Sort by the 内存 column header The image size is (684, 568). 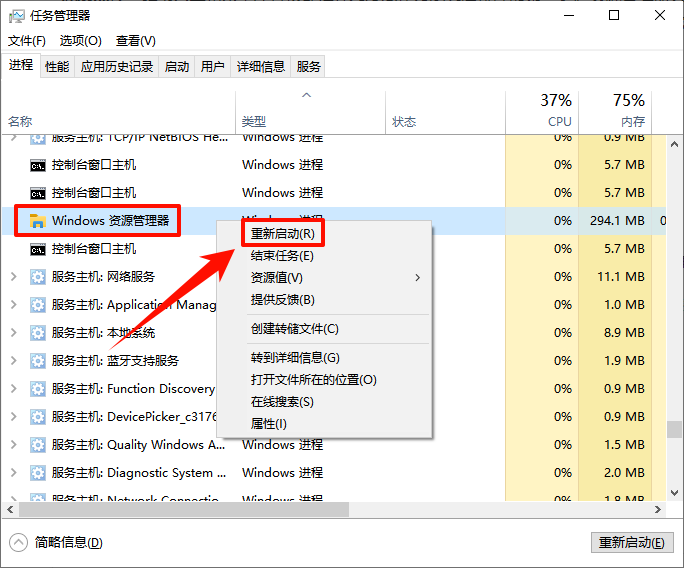pos(633,121)
